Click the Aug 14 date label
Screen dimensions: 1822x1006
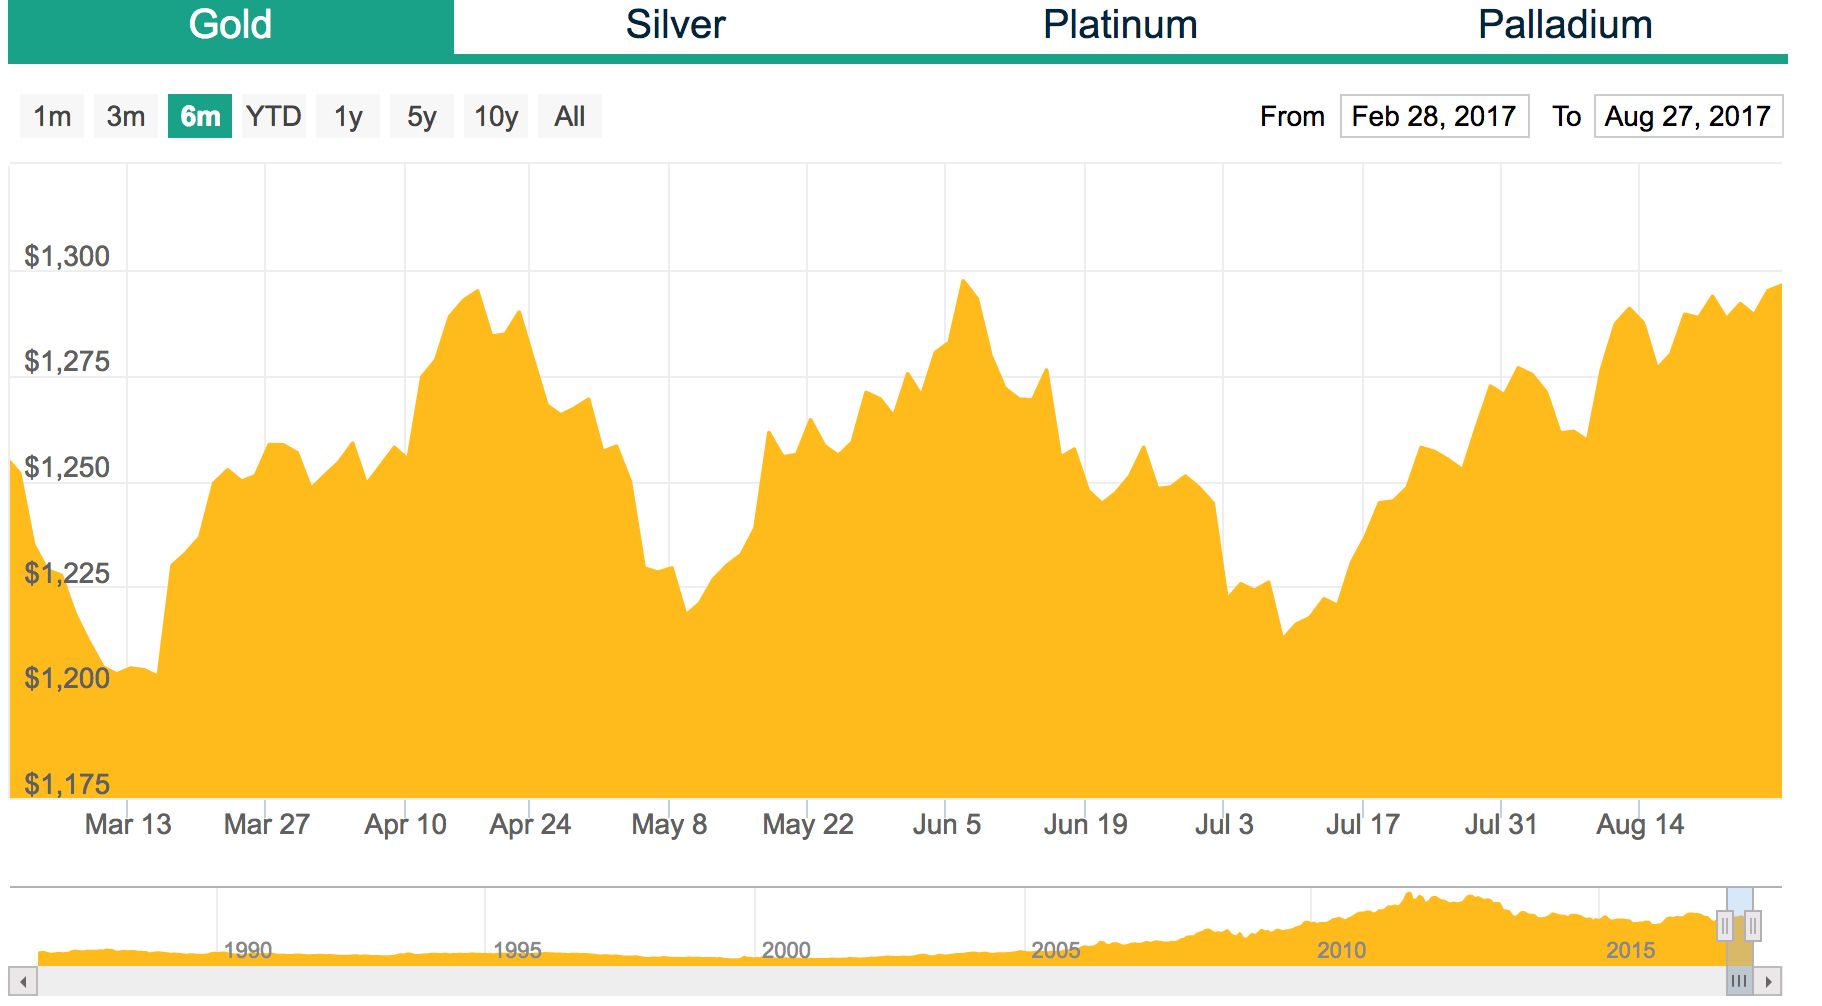point(1640,825)
